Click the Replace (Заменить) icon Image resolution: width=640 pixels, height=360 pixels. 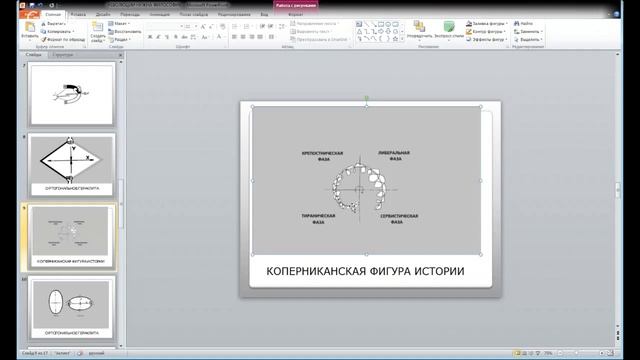[x=517, y=31]
